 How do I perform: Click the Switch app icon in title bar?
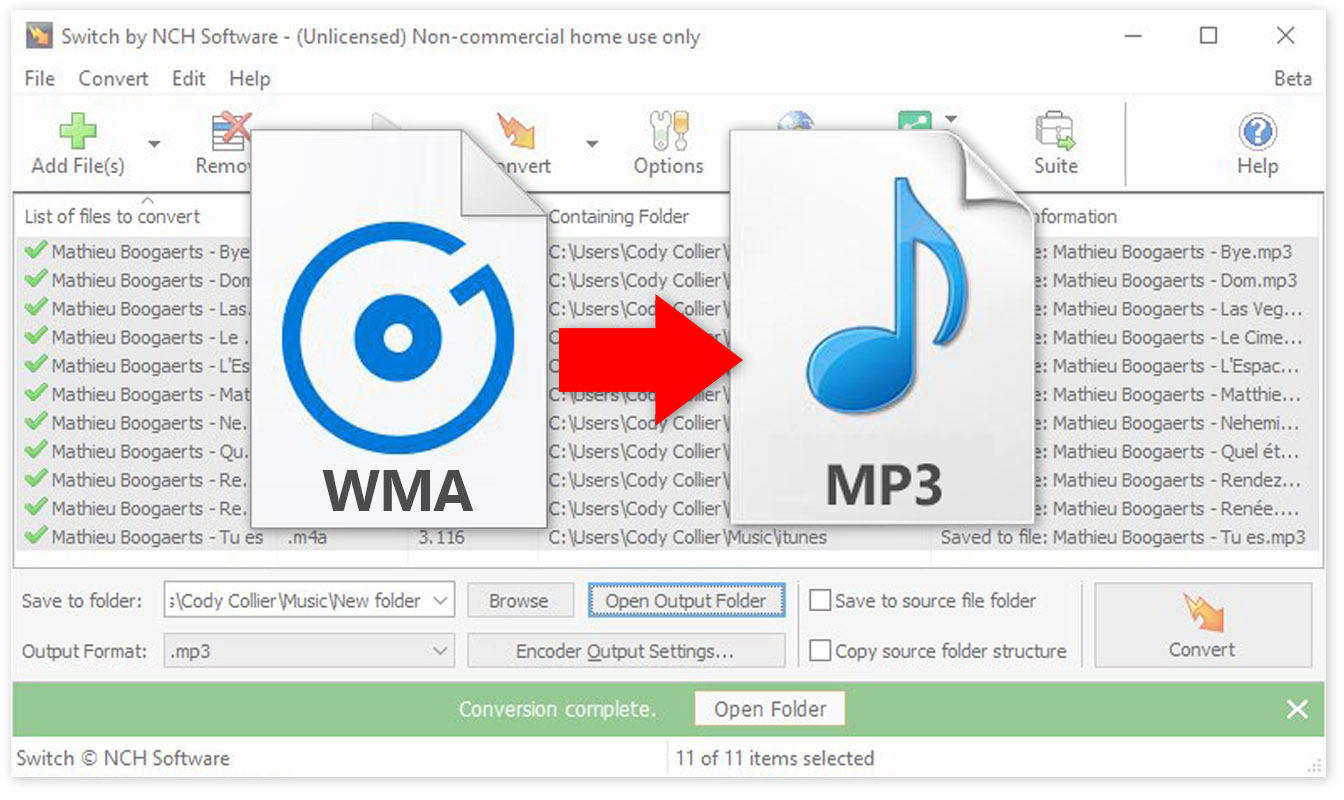coord(39,37)
